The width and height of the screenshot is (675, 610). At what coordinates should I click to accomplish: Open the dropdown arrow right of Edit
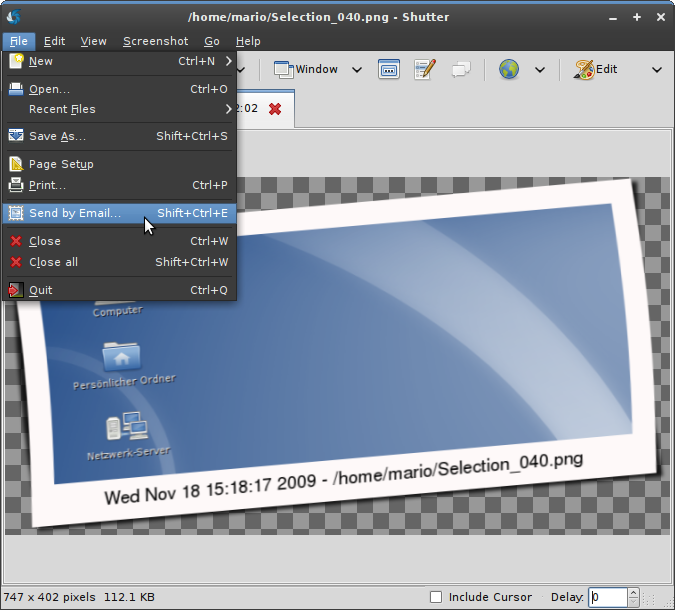[657, 69]
